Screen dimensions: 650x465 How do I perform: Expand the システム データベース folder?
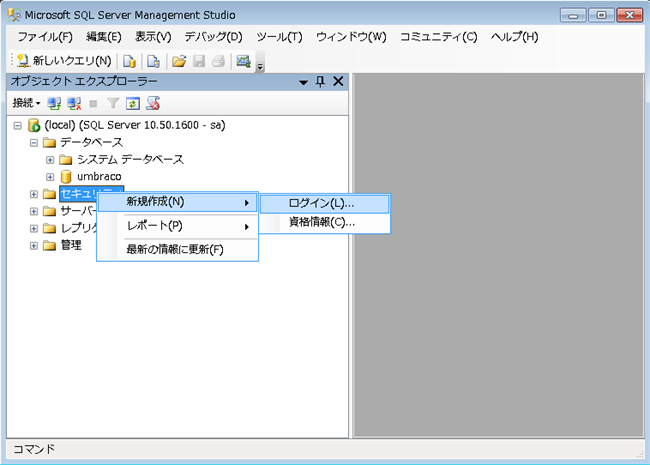click(x=50, y=160)
